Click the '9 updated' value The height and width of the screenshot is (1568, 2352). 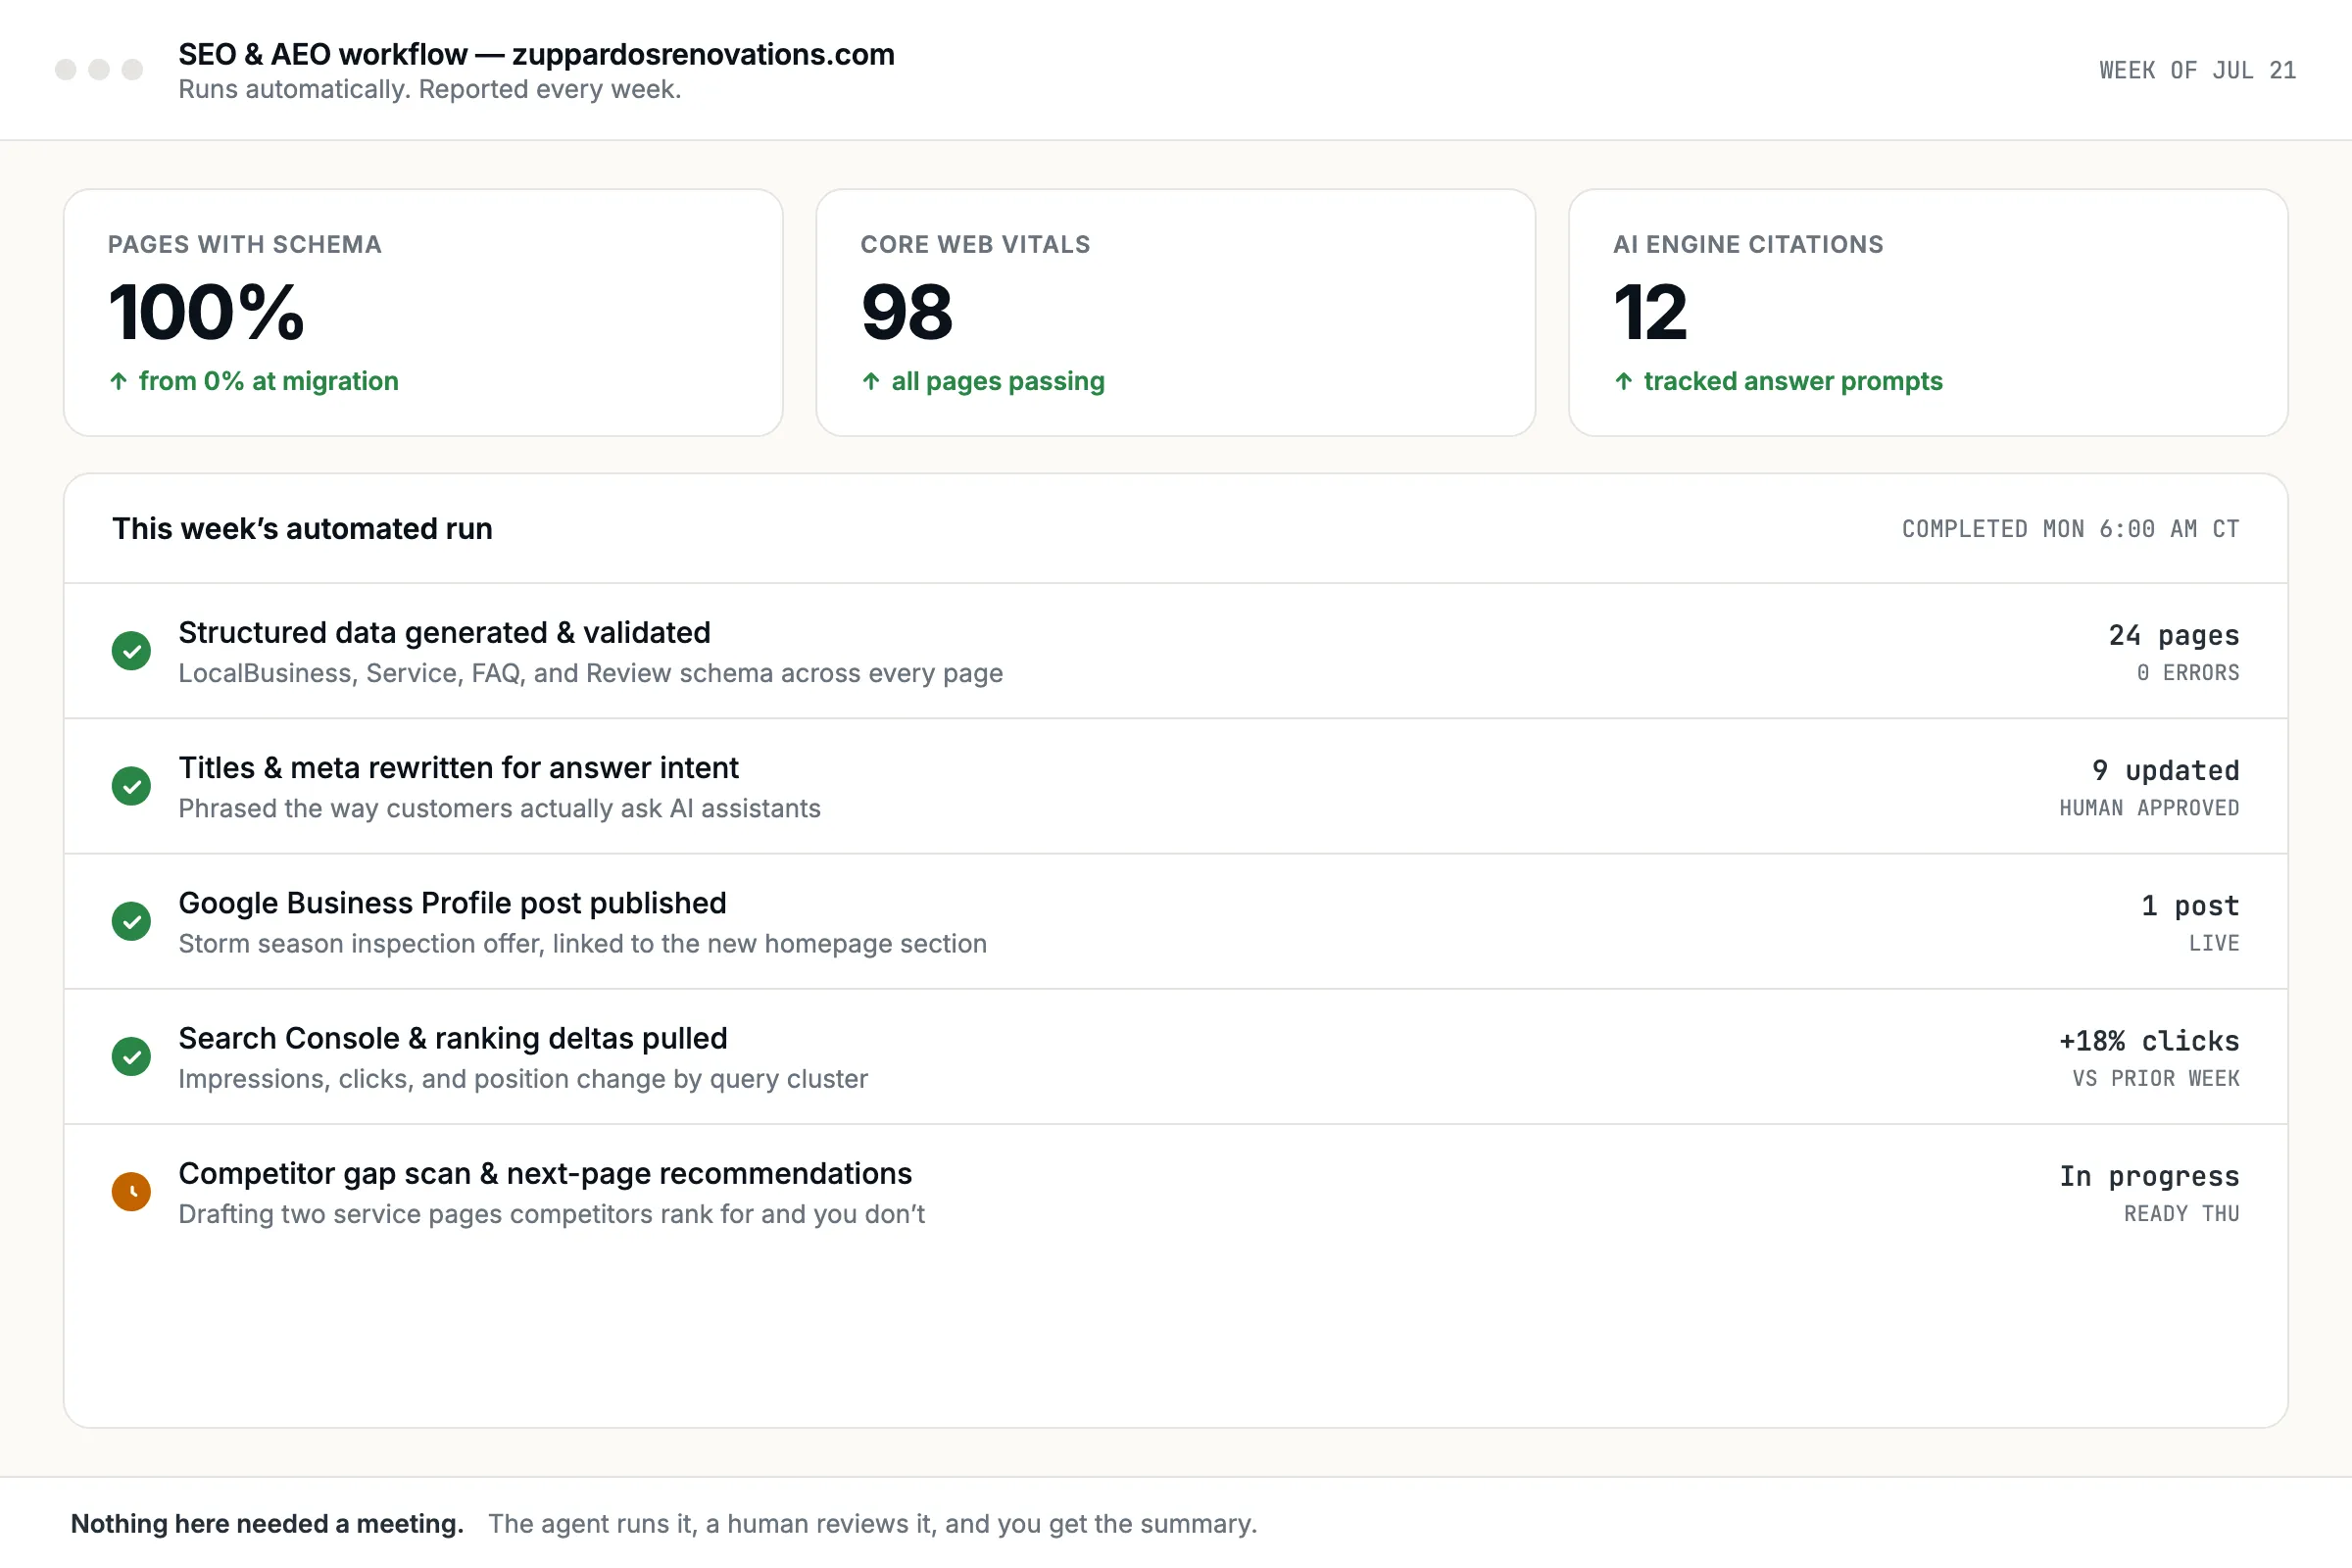pyautogui.click(x=2166, y=770)
